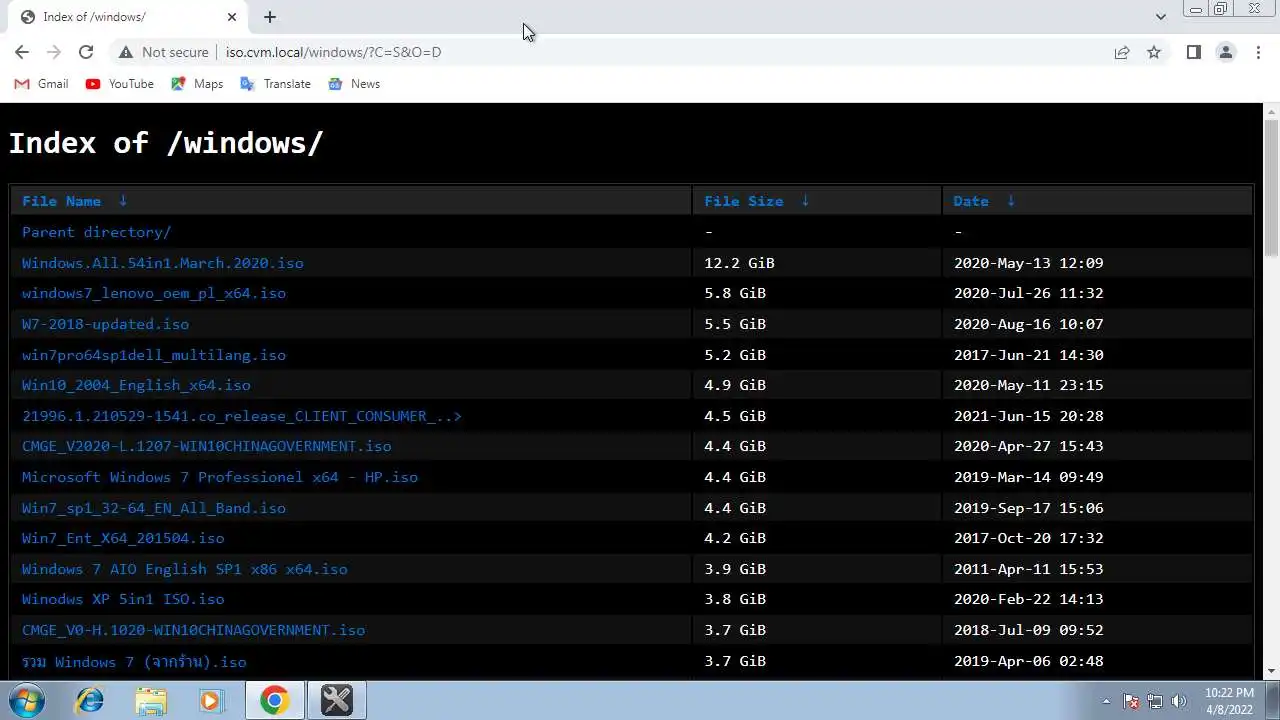The image size is (1280, 720).
Task: Download windows7_lenovo_oem_pl_x64.iso
Action: click(x=154, y=293)
